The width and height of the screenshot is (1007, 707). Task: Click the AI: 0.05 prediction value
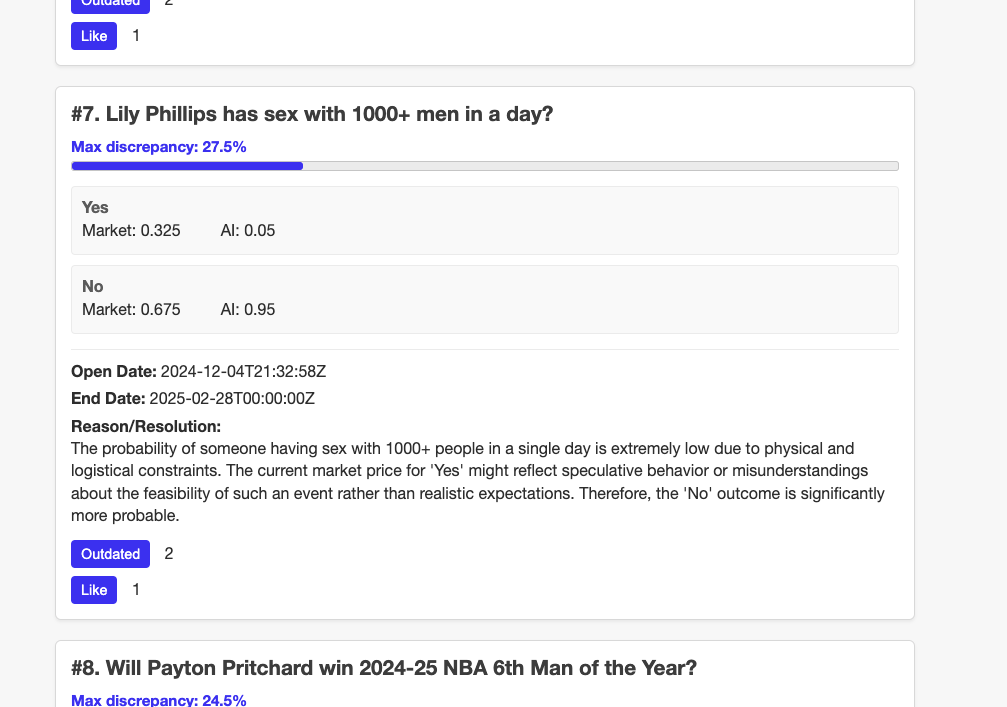(x=248, y=230)
